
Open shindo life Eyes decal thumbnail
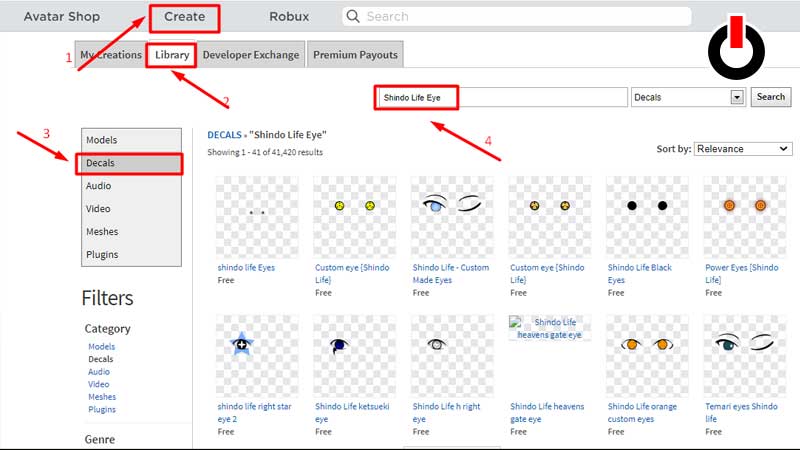coord(257,217)
